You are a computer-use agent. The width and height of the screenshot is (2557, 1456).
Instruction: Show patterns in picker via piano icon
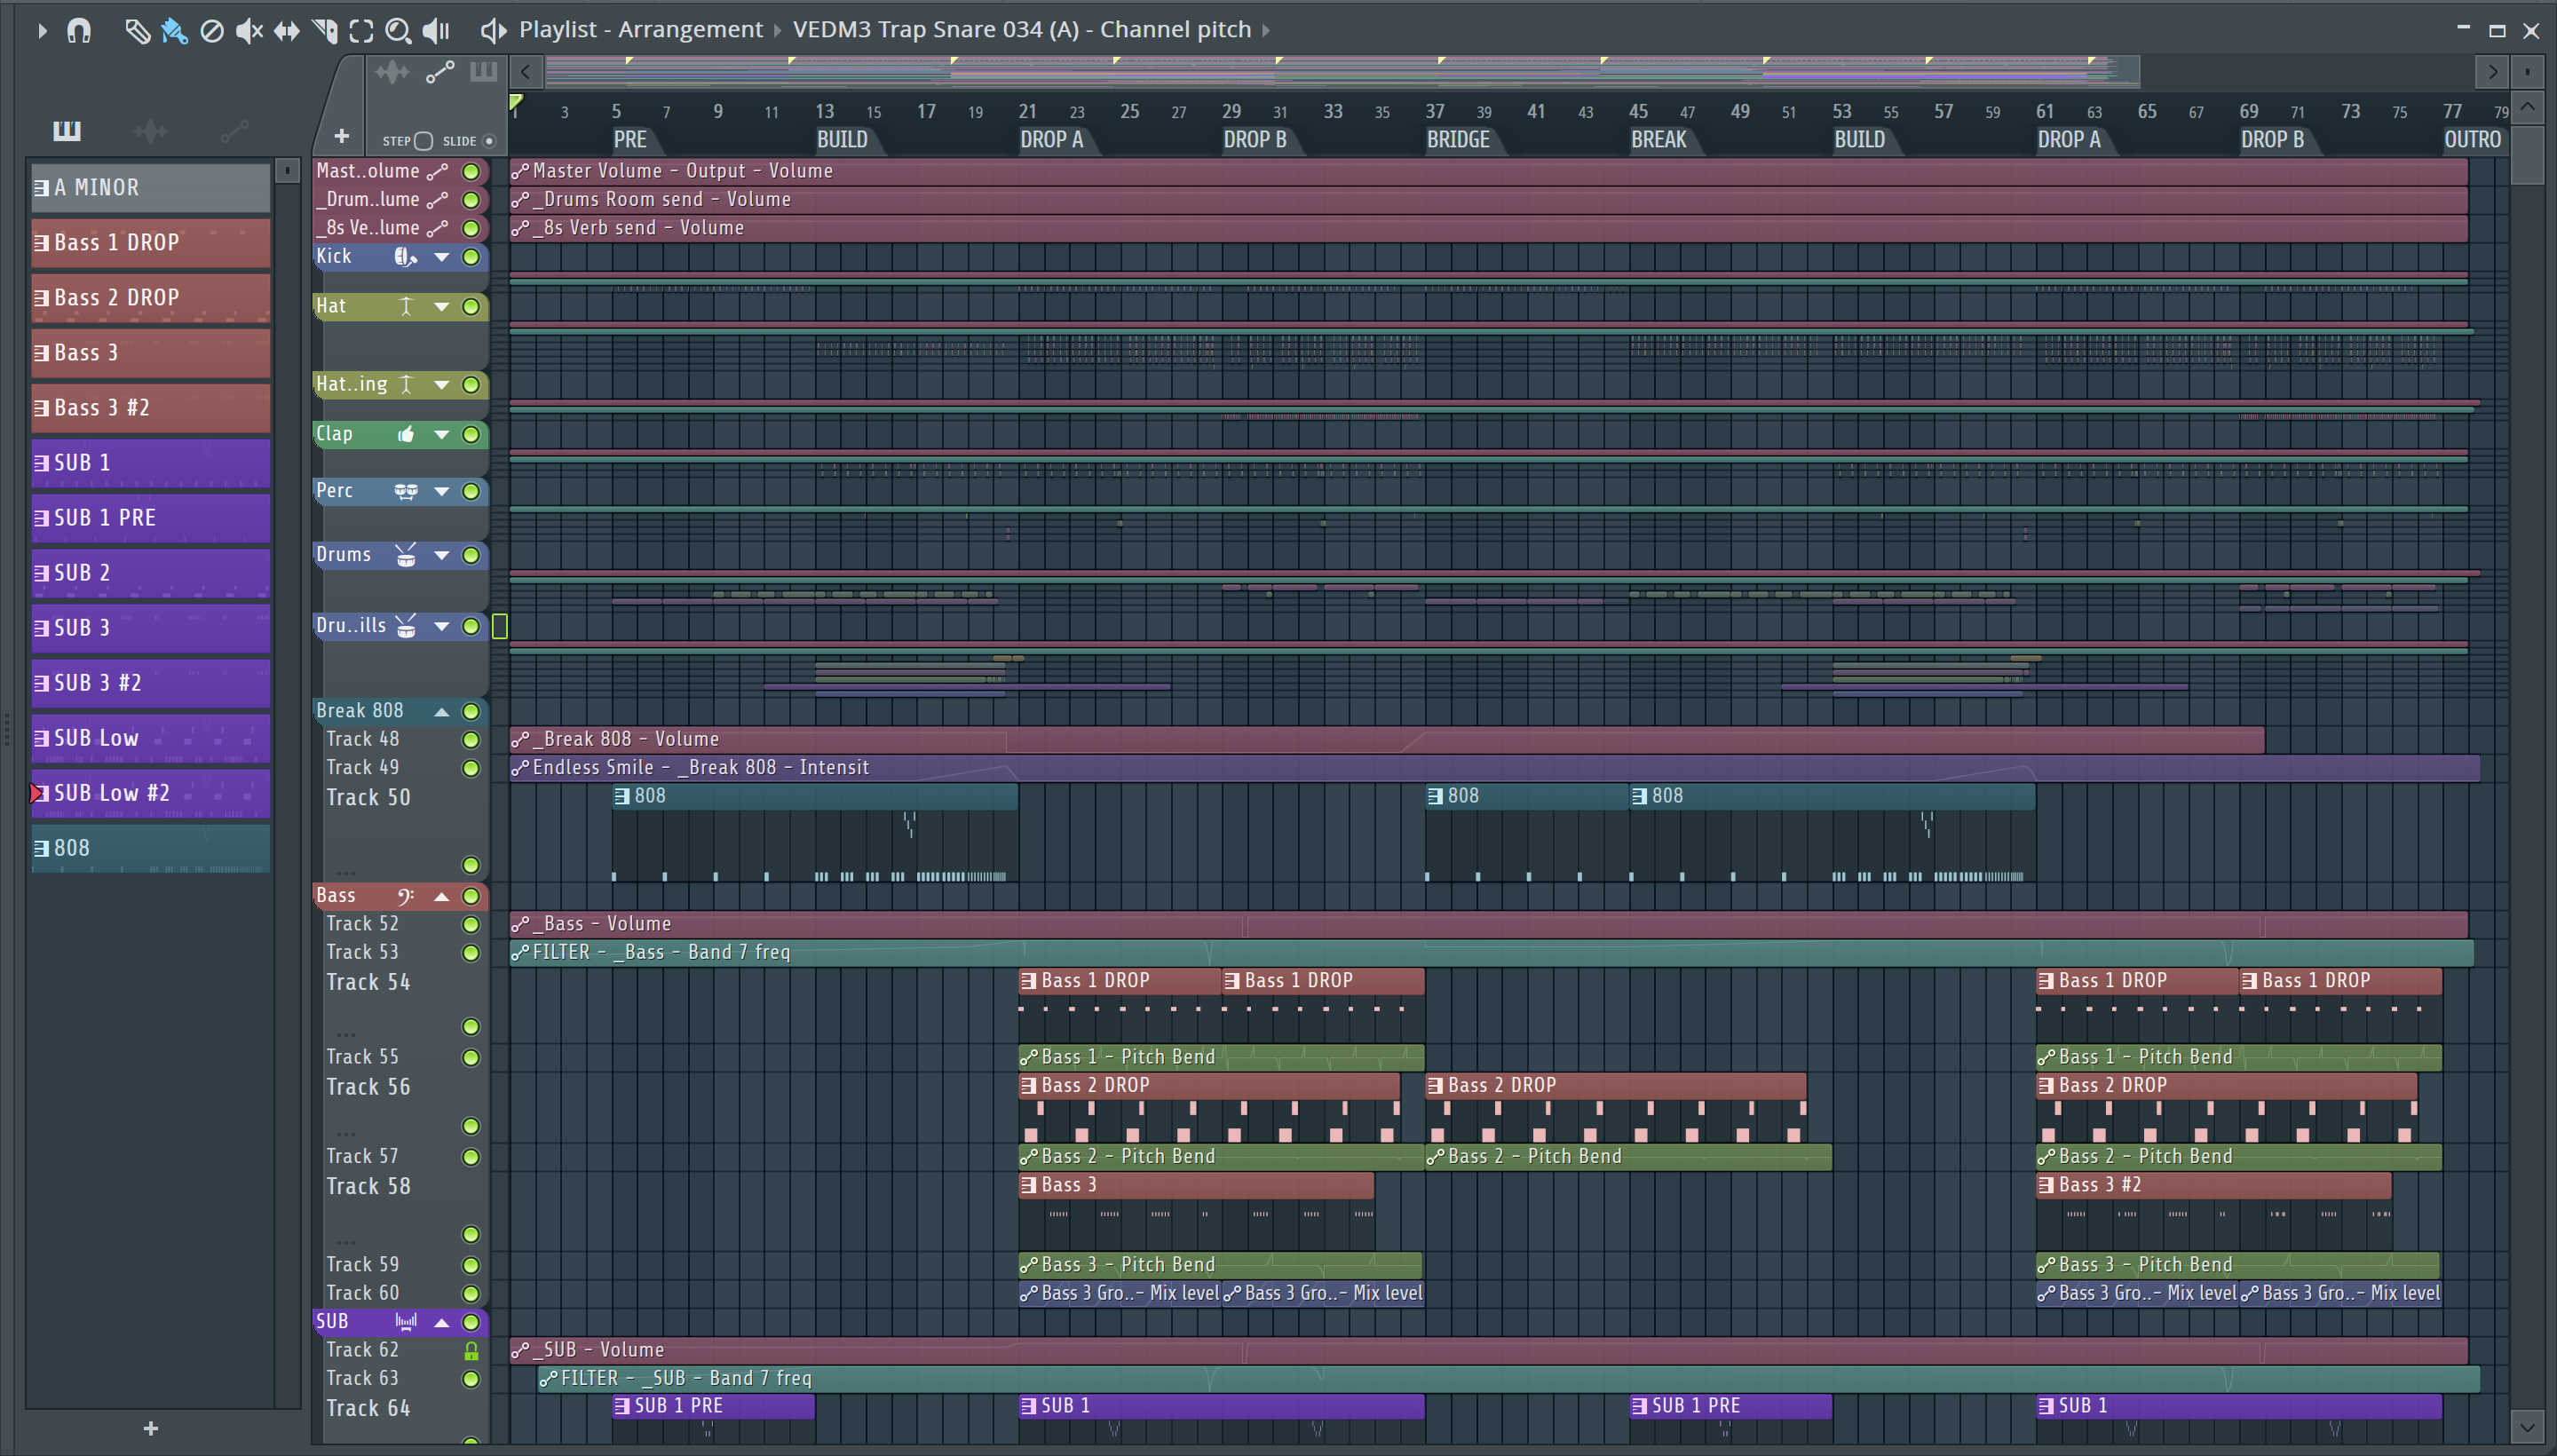pyautogui.click(x=67, y=130)
